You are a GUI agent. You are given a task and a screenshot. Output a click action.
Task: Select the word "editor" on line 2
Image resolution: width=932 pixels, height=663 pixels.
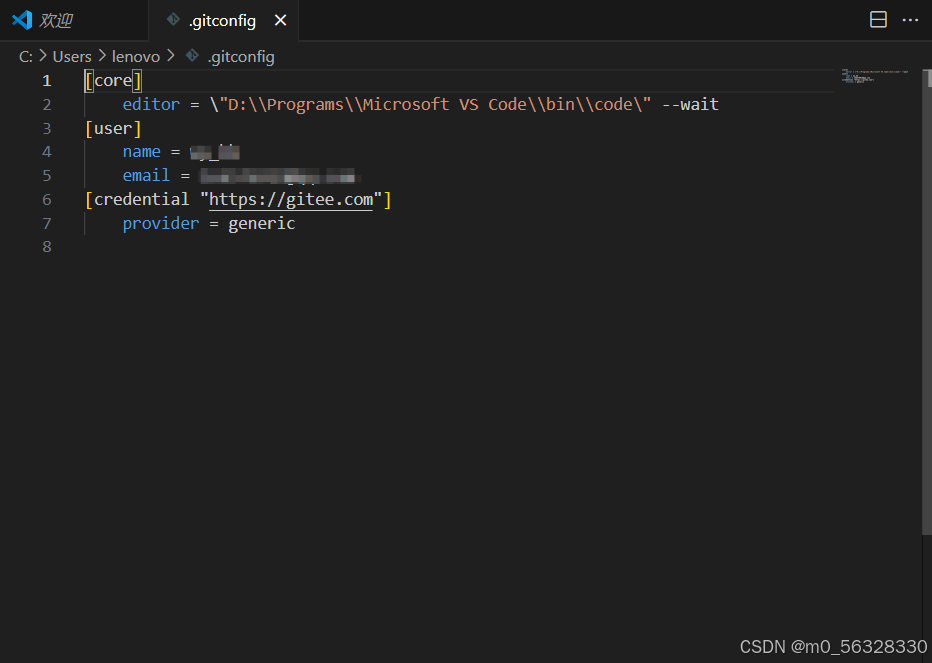click(150, 104)
